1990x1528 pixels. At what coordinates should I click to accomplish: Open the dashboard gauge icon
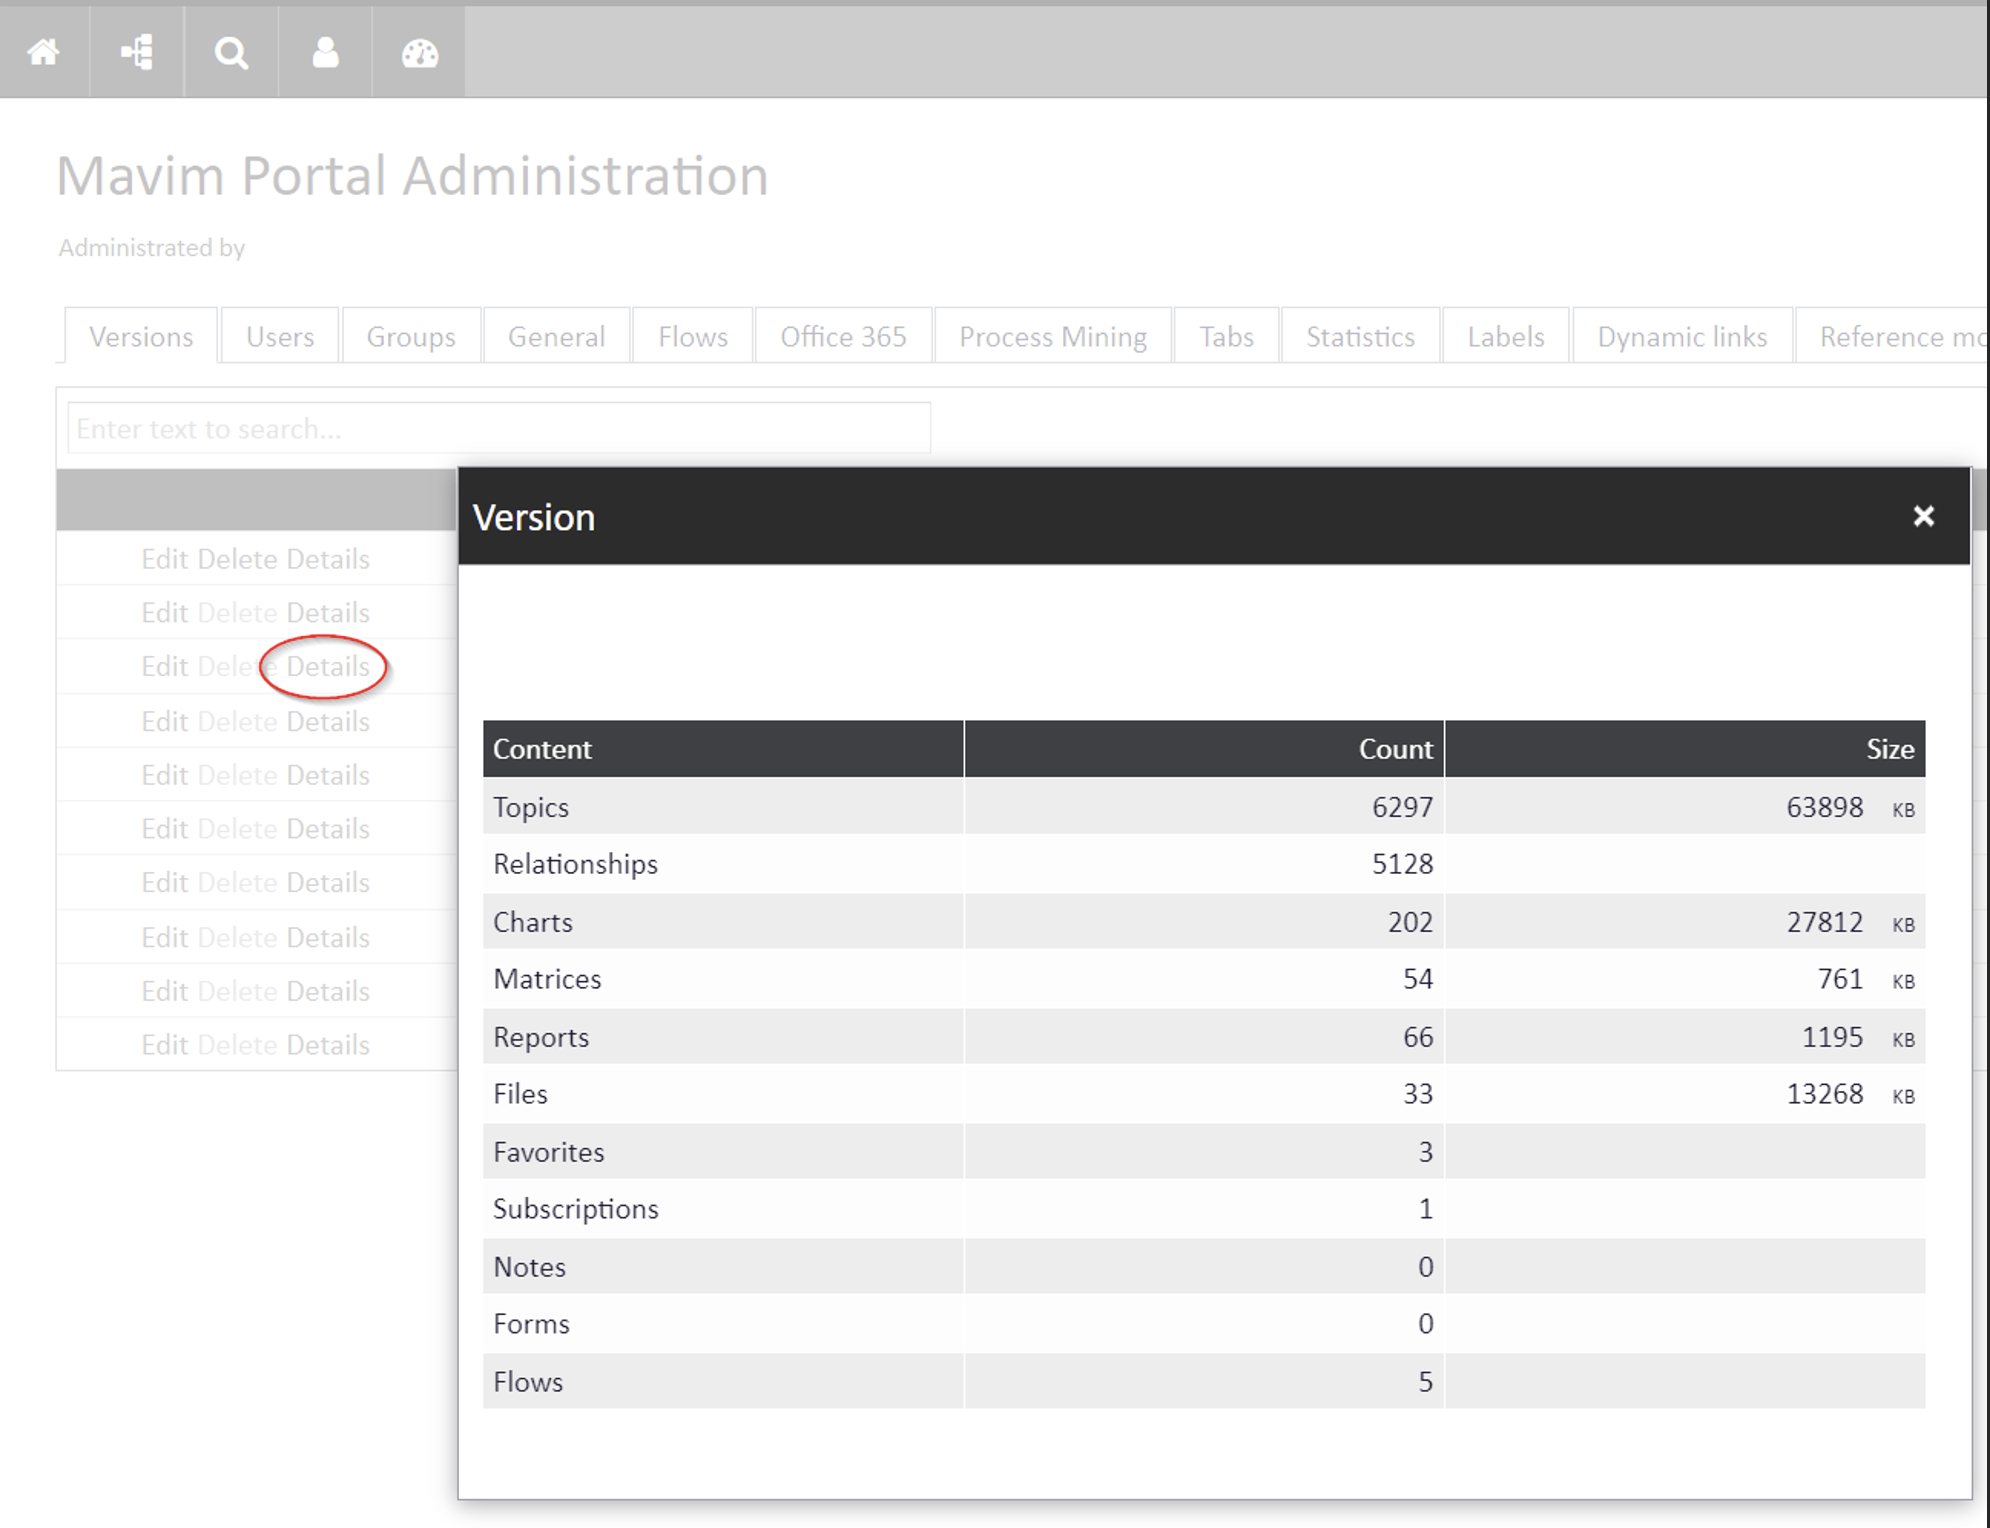coord(419,53)
